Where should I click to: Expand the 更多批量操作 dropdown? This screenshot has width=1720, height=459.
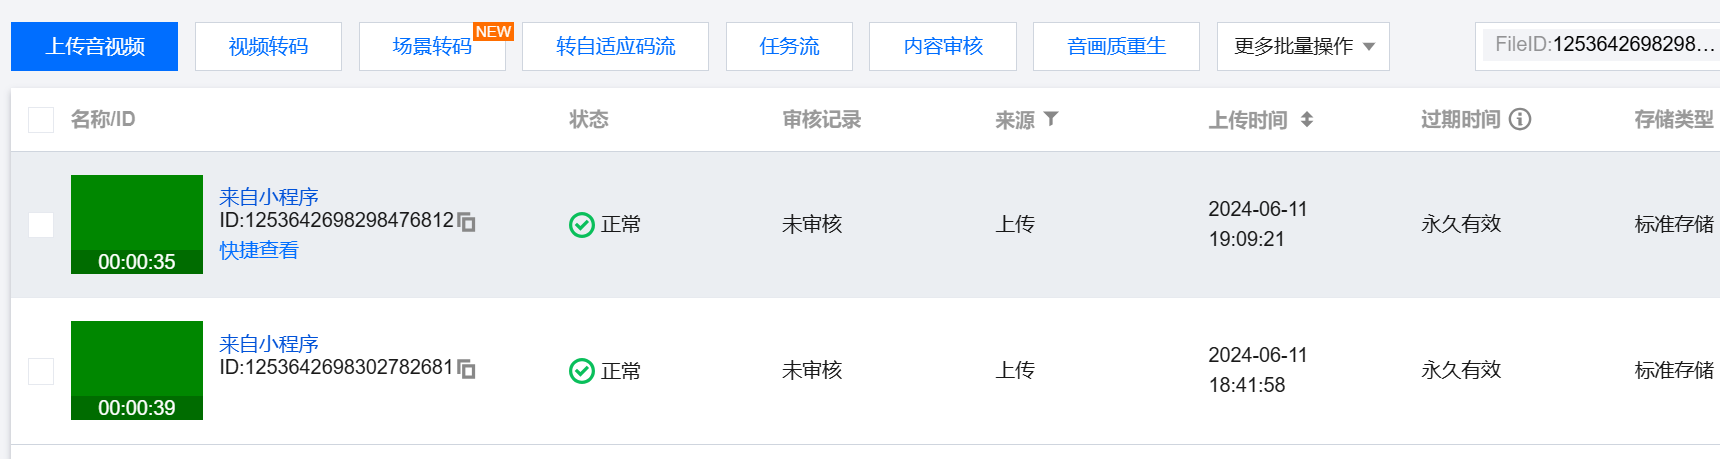pyautogui.click(x=1303, y=47)
